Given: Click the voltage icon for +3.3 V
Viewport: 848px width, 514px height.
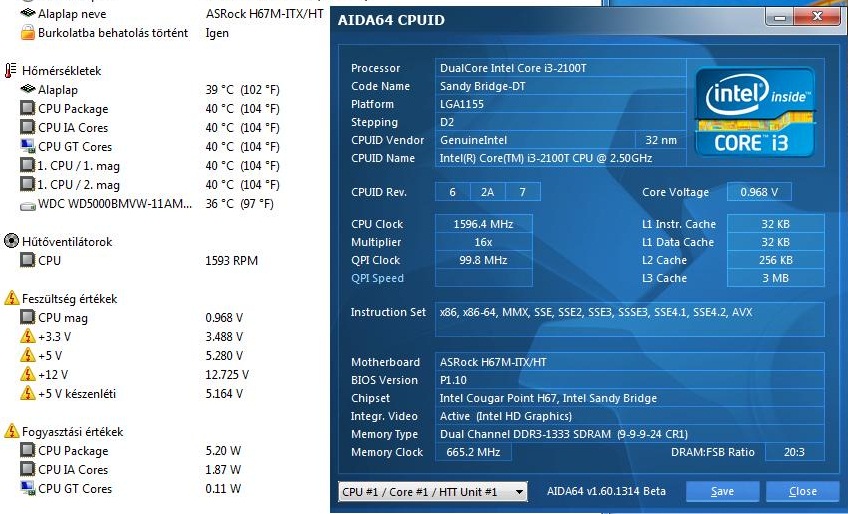Looking at the screenshot, I should tap(28, 336).
